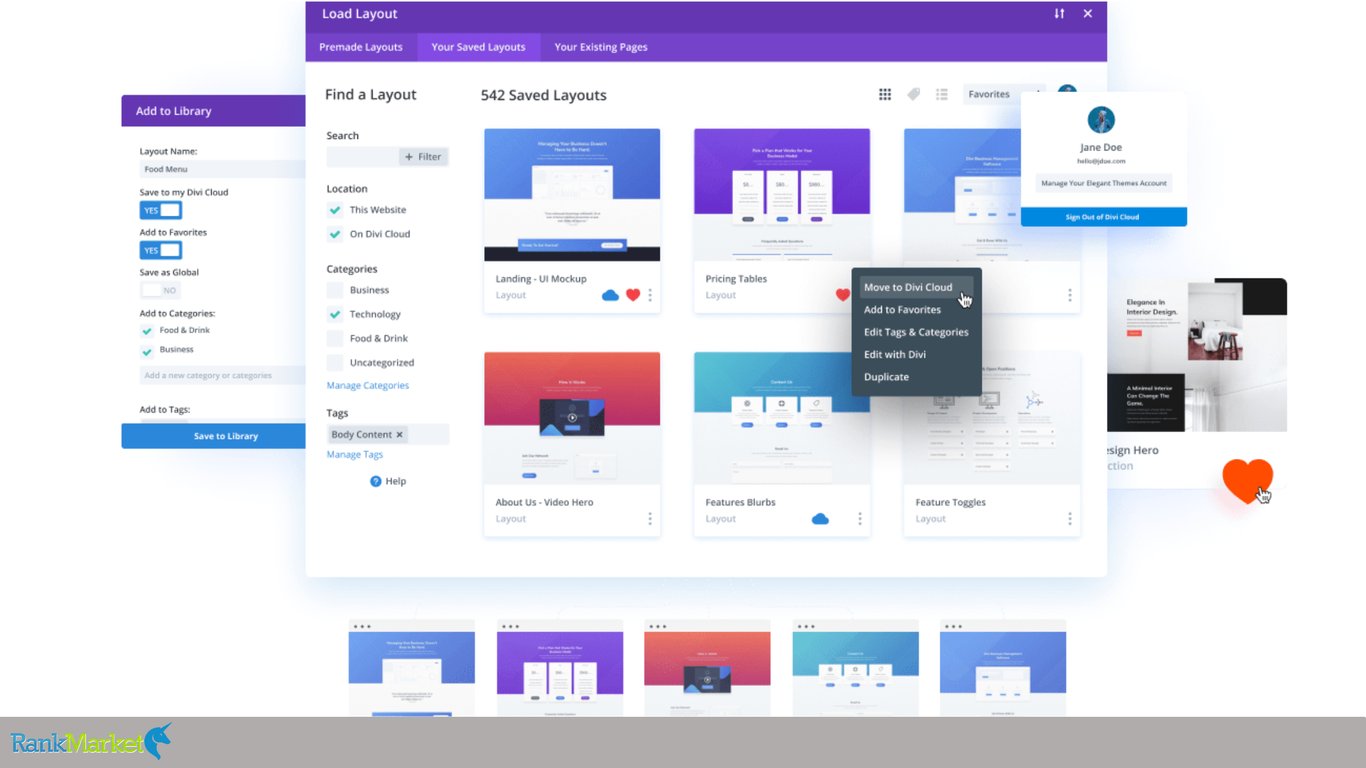Click the large orange heart favorite icon
Screen dimensions: 1366x768
click(1247, 480)
